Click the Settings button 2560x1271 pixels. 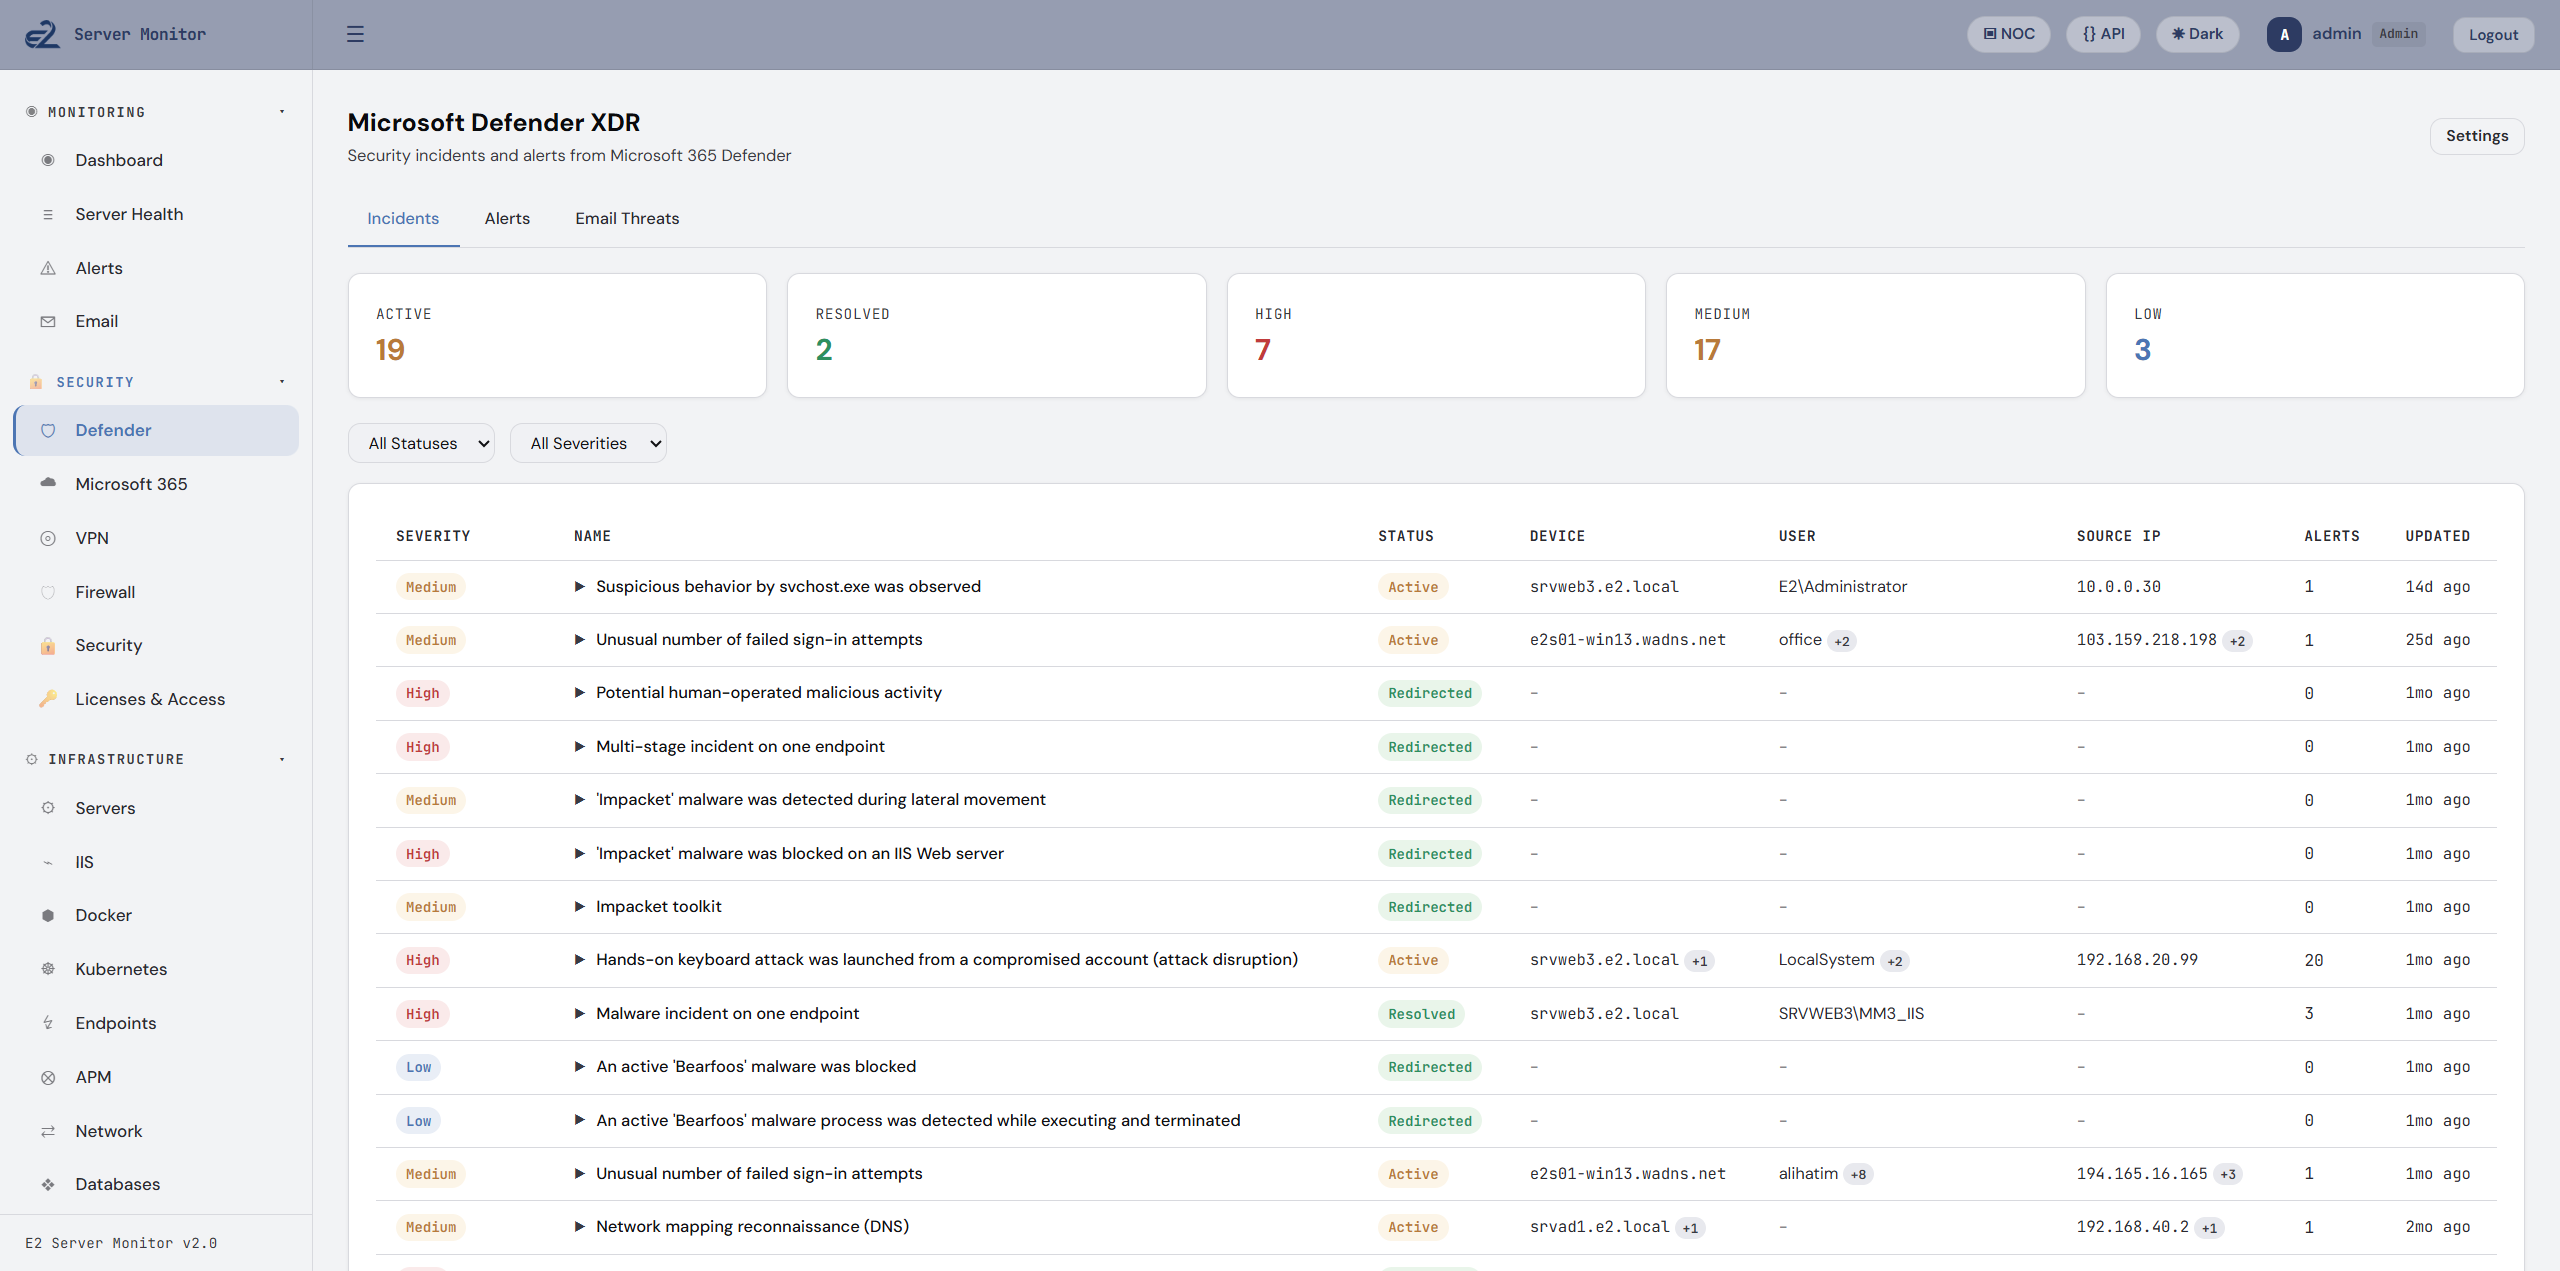(x=2476, y=135)
